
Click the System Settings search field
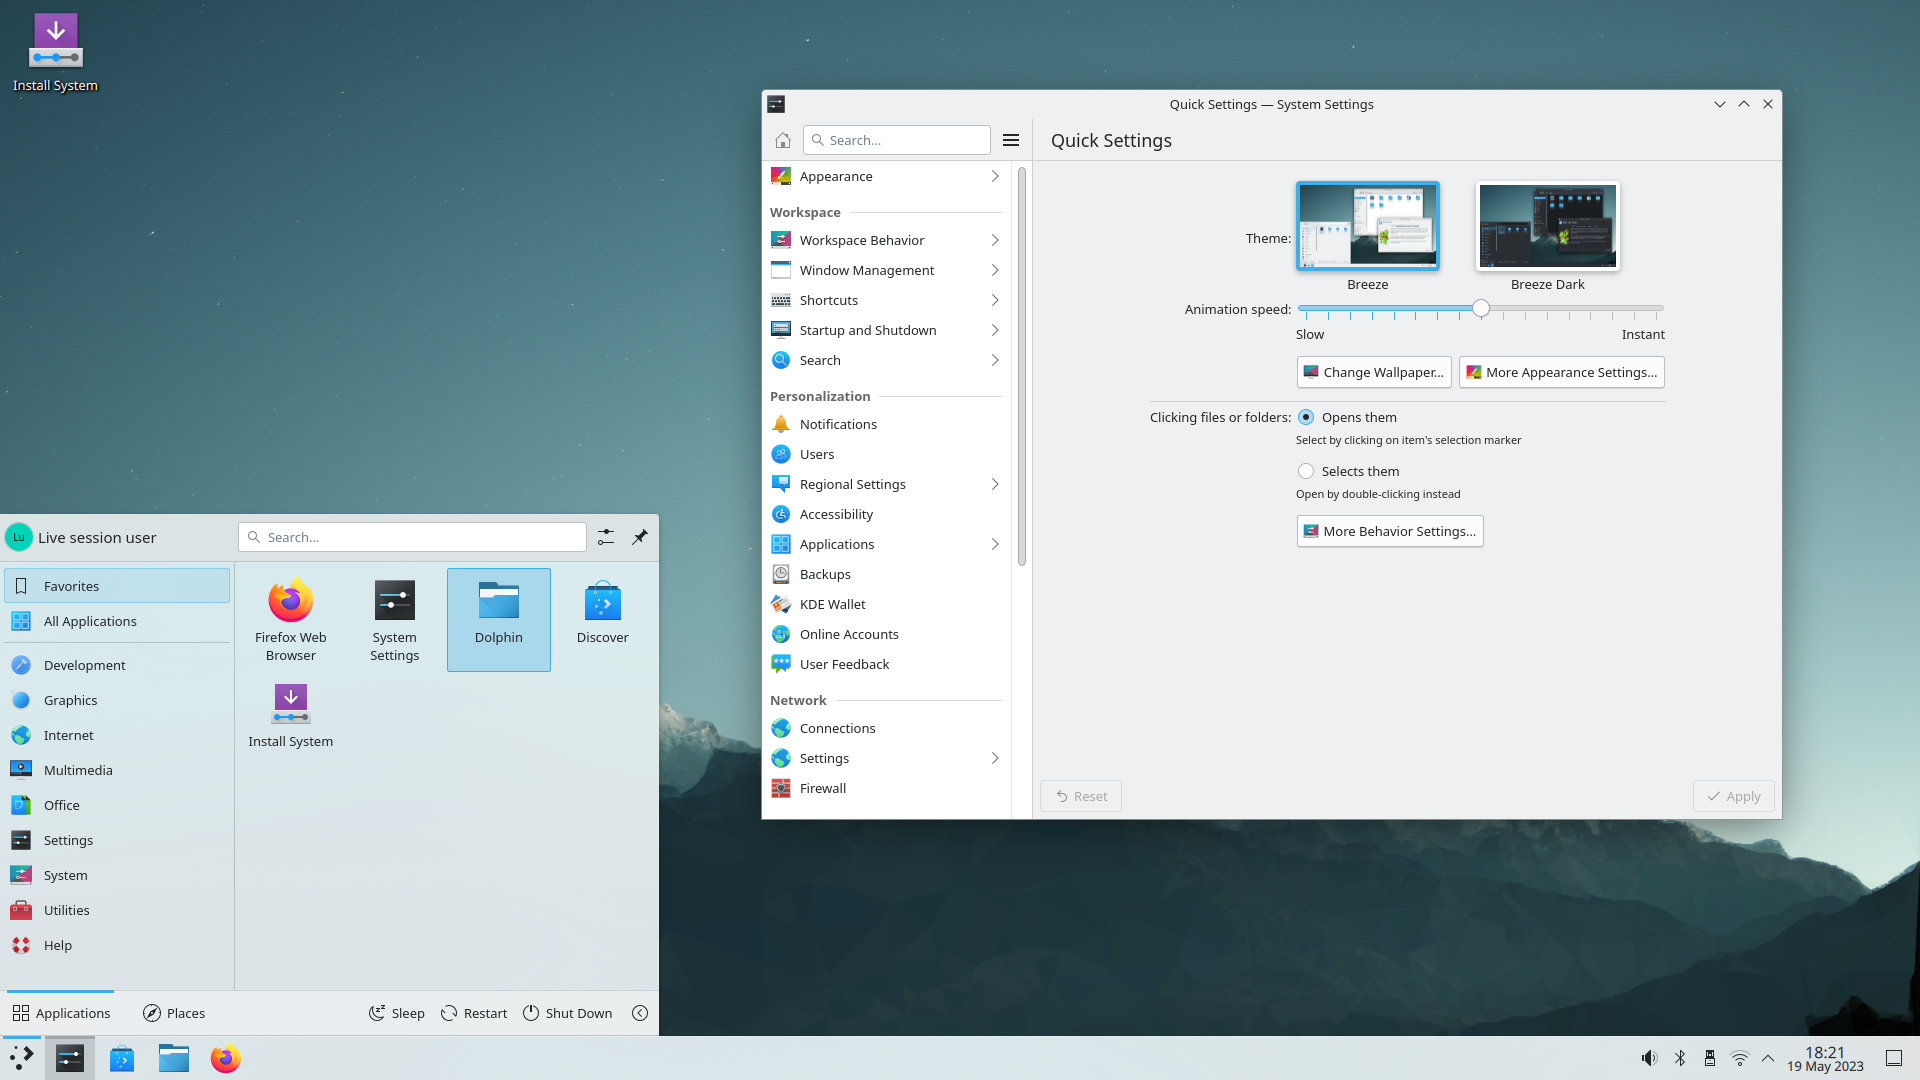[x=897, y=140]
